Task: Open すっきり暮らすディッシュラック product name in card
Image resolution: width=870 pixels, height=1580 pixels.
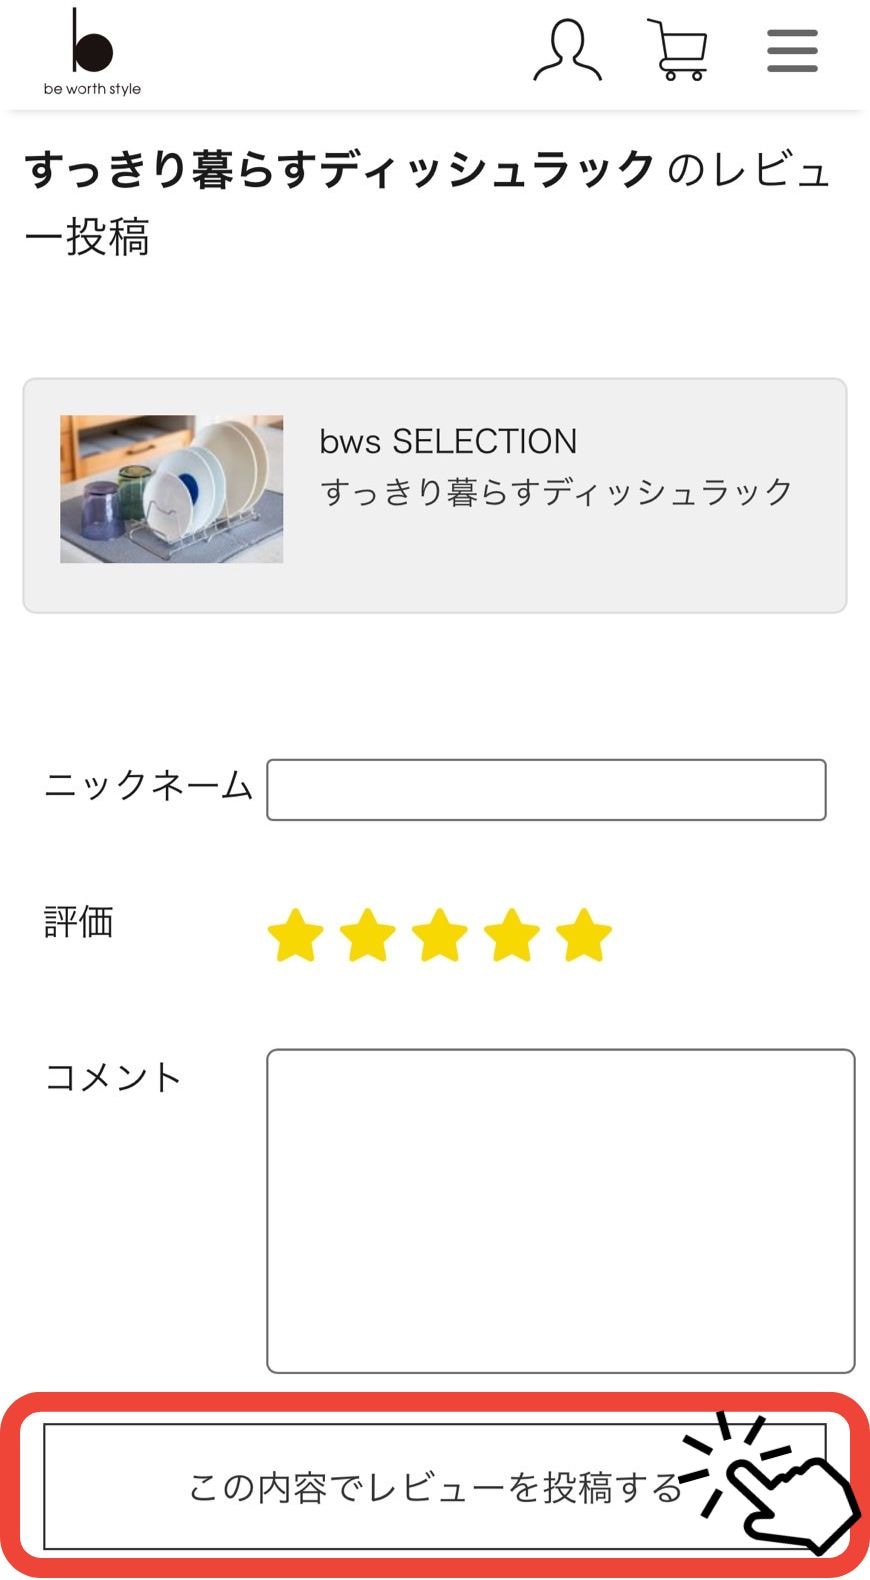Action: coord(556,492)
